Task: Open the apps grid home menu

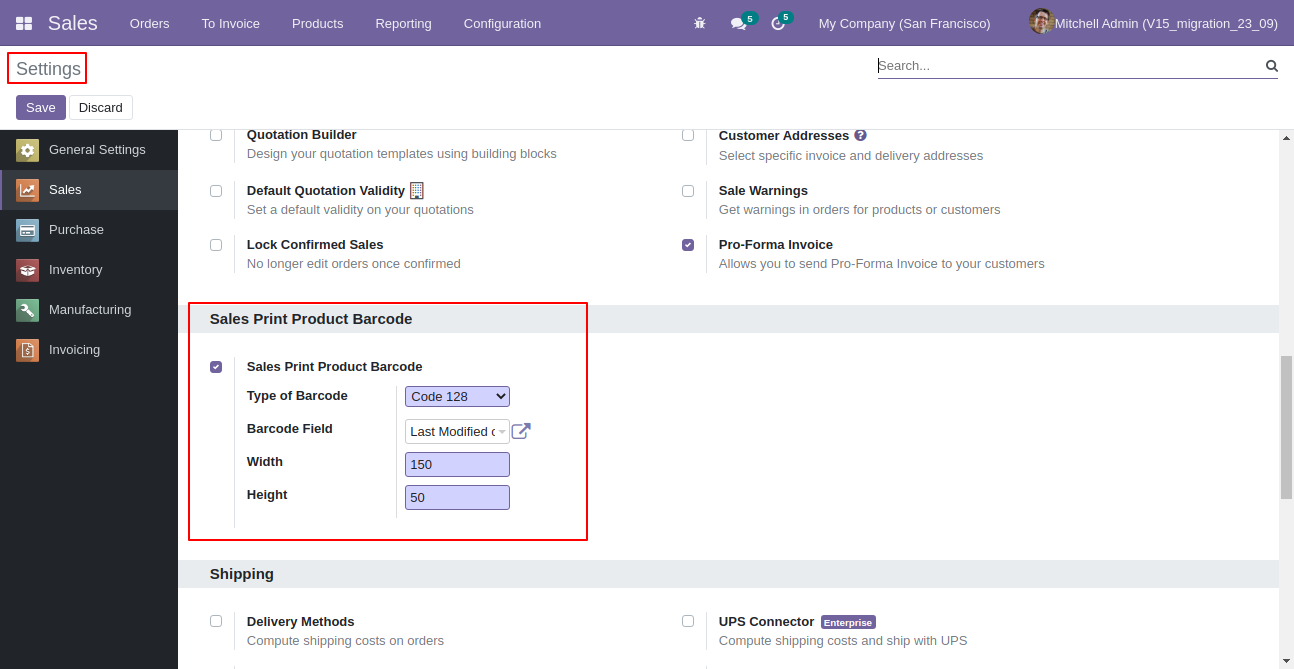Action: [x=24, y=23]
